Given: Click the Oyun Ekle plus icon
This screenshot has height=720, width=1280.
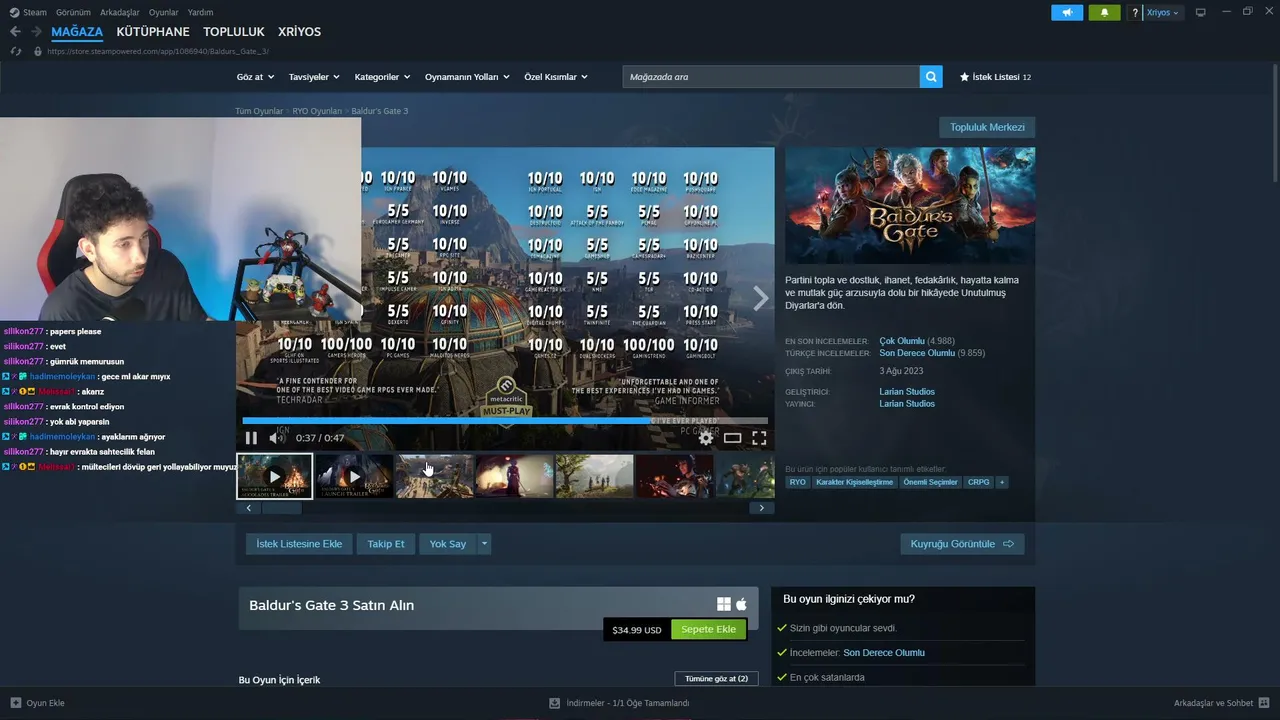Looking at the screenshot, I should 15,703.
